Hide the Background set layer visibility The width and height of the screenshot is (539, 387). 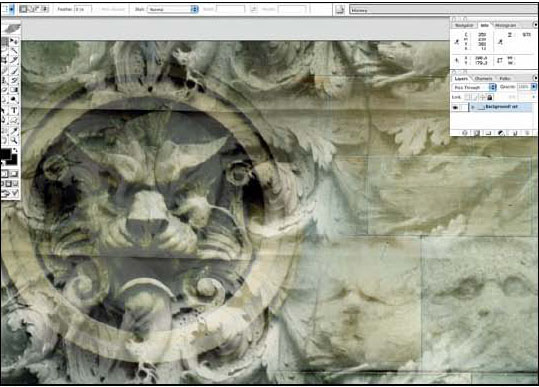pyautogui.click(x=455, y=107)
